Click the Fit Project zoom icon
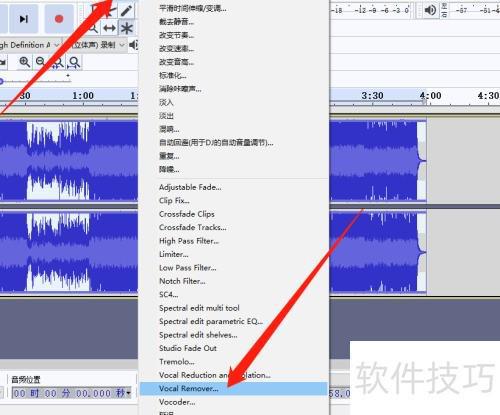Viewport: 500px width, 415px height. click(x=74, y=62)
